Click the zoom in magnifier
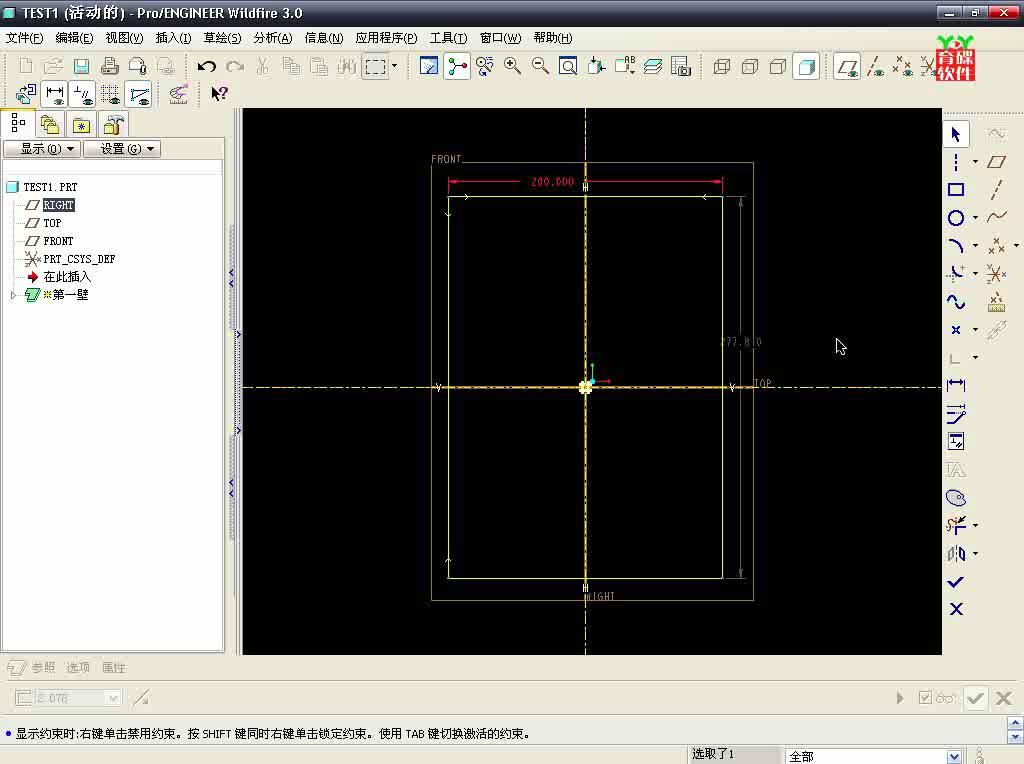Image resolution: width=1024 pixels, height=764 pixels. (513, 67)
